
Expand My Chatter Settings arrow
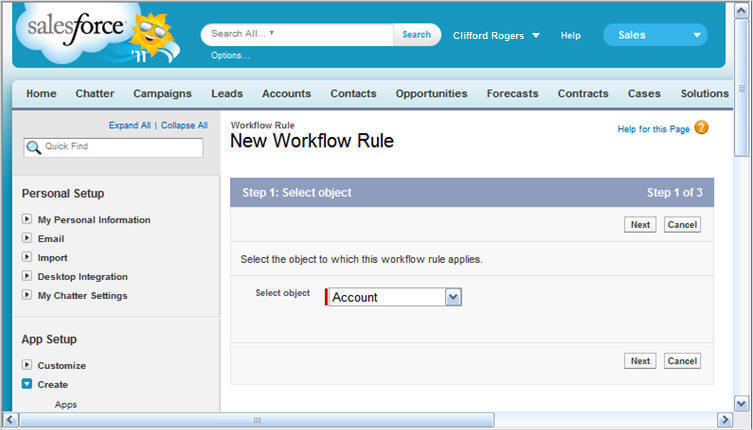click(x=27, y=295)
